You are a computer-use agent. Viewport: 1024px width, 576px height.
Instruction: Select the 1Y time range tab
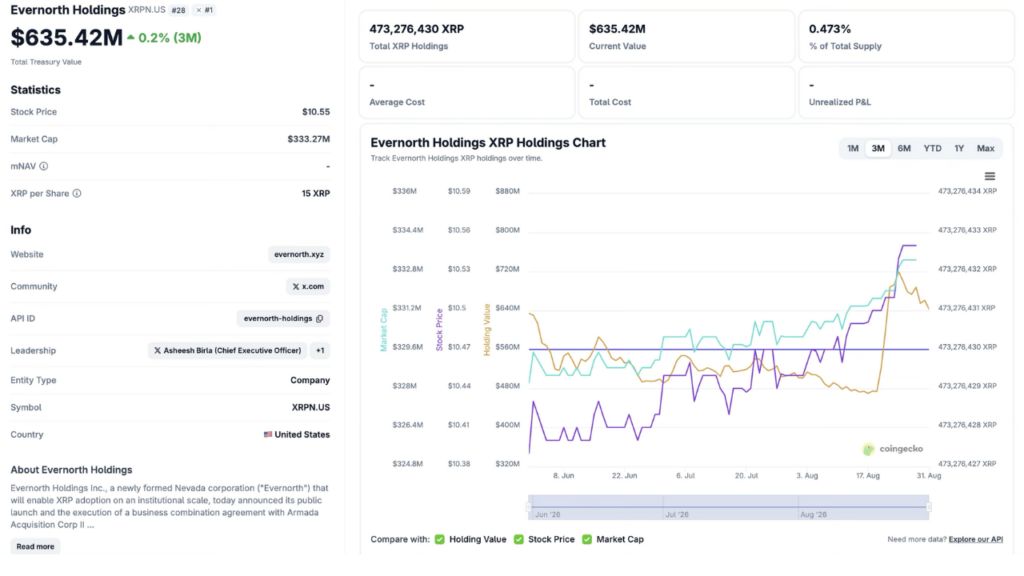point(959,148)
